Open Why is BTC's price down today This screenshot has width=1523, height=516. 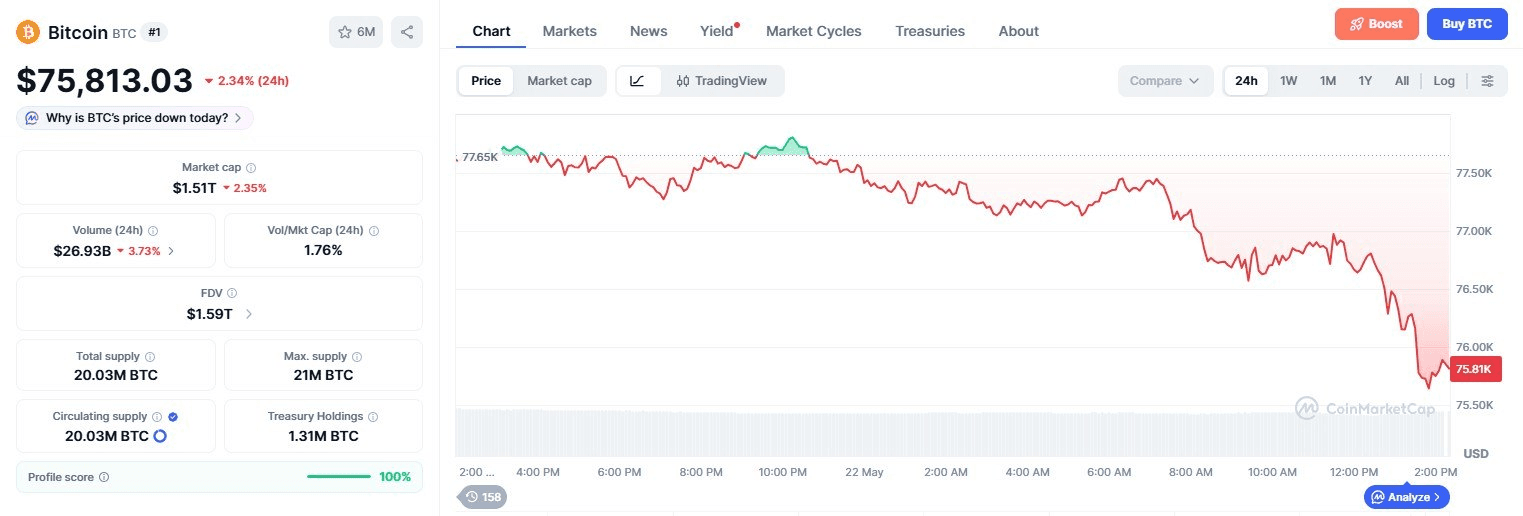(135, 118)
